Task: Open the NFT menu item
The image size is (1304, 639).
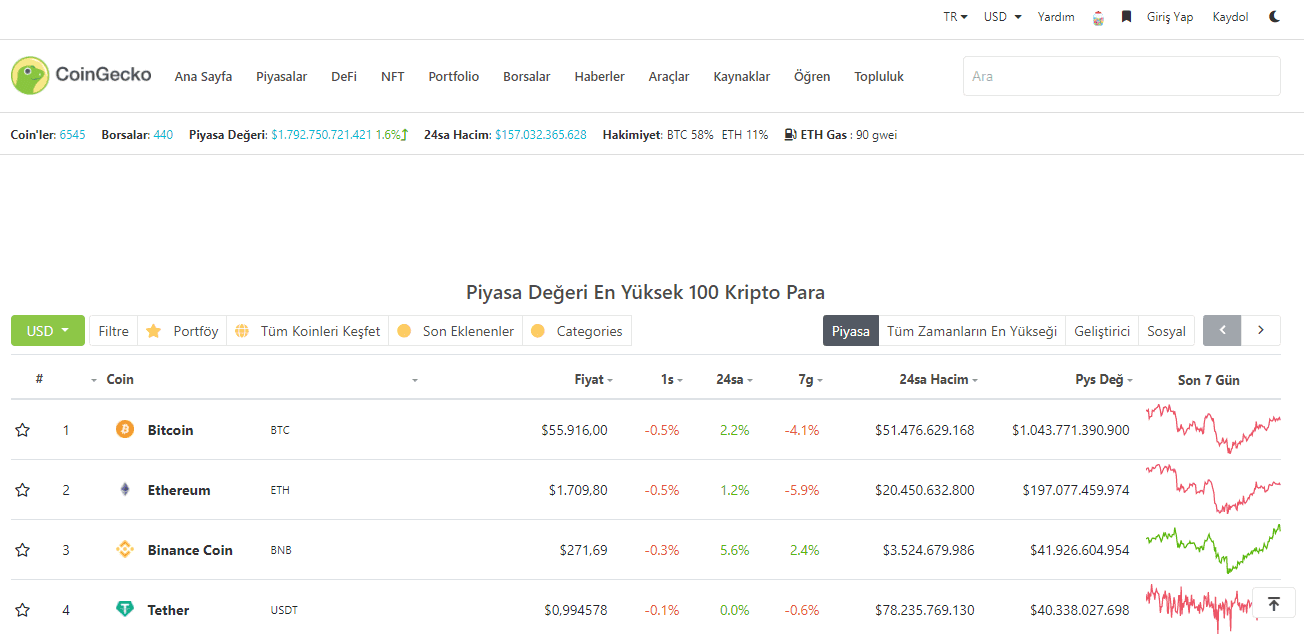Action: (x=393, y=76)
